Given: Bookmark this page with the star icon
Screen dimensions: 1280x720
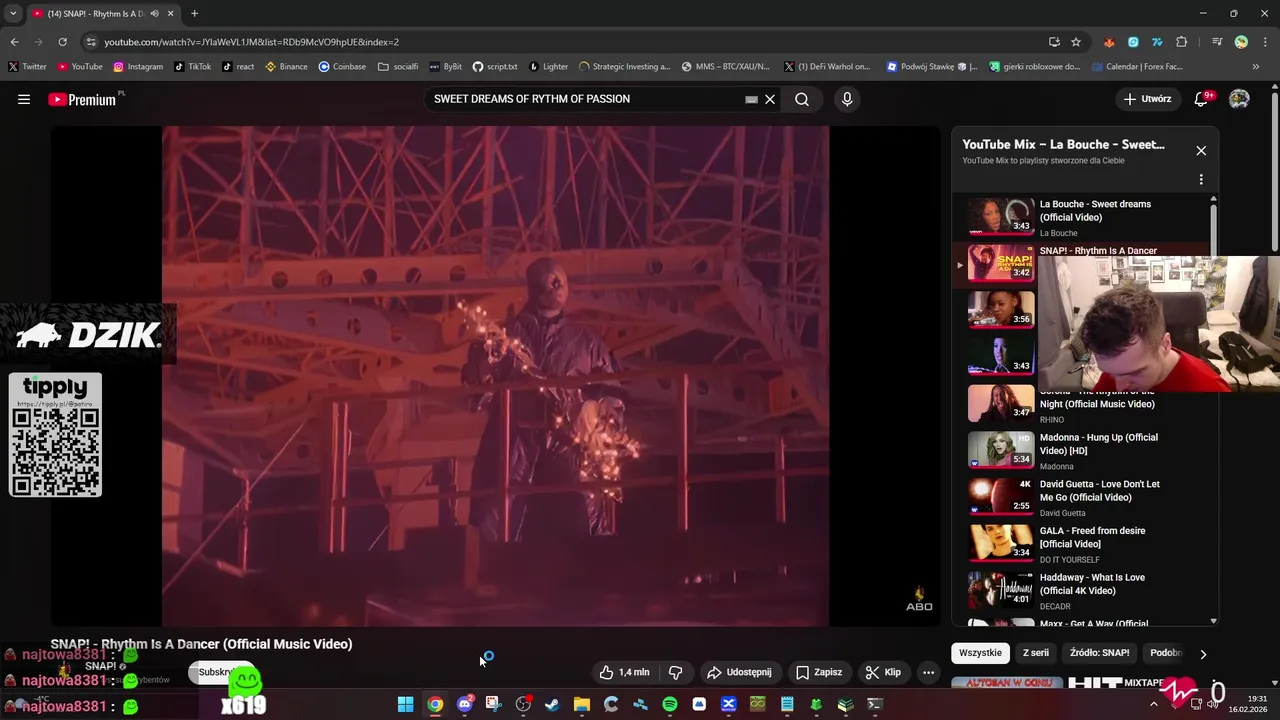Looking at the screenshot, I should coord(1076,42).
